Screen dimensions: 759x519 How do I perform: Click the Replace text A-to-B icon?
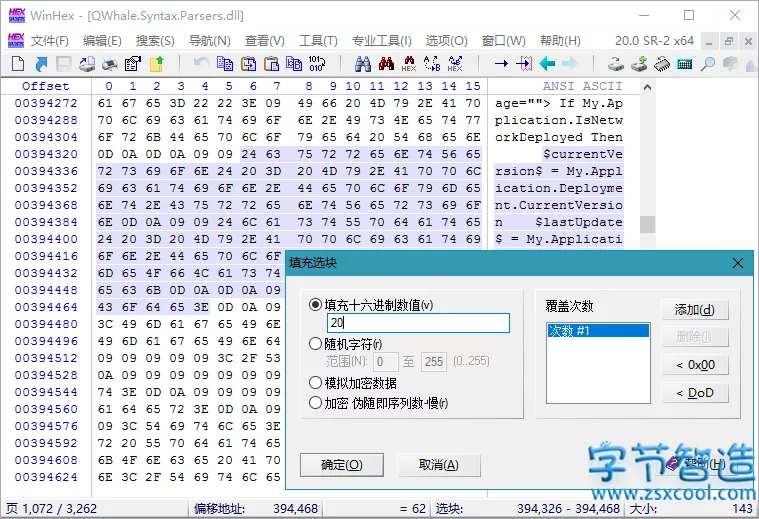pyautogui.click(x=432, y=63)
